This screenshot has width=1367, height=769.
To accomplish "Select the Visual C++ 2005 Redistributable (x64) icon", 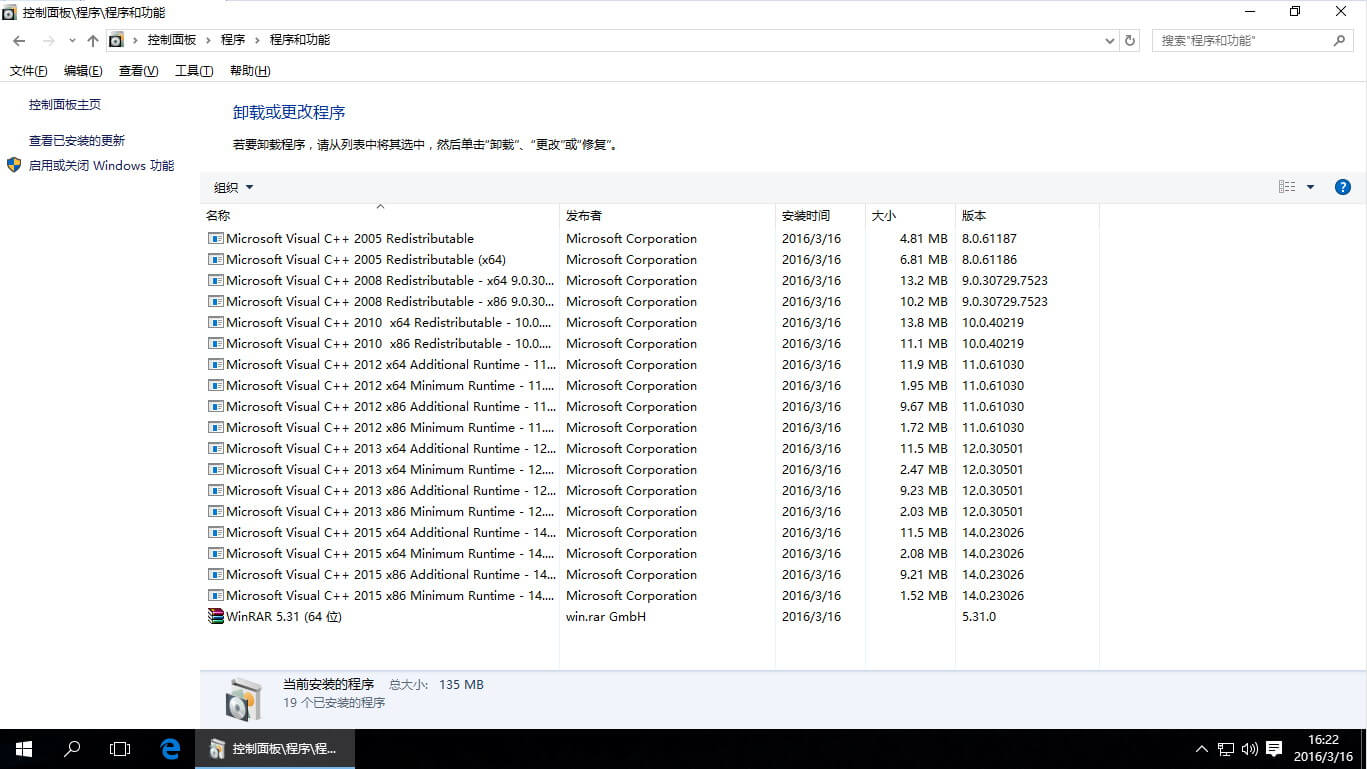I will click(216, 260).
